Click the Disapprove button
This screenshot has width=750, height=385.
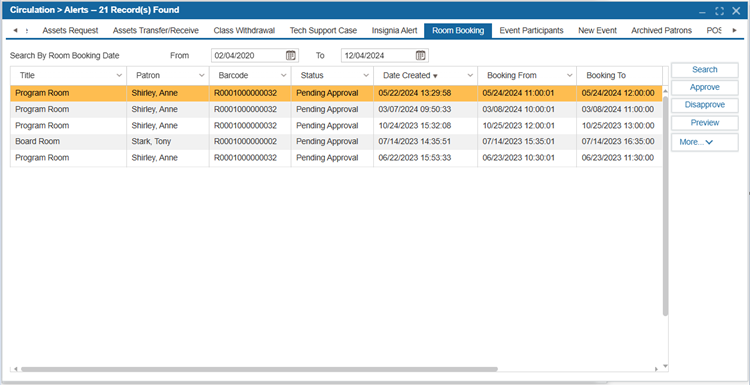(x=705, y=105)
